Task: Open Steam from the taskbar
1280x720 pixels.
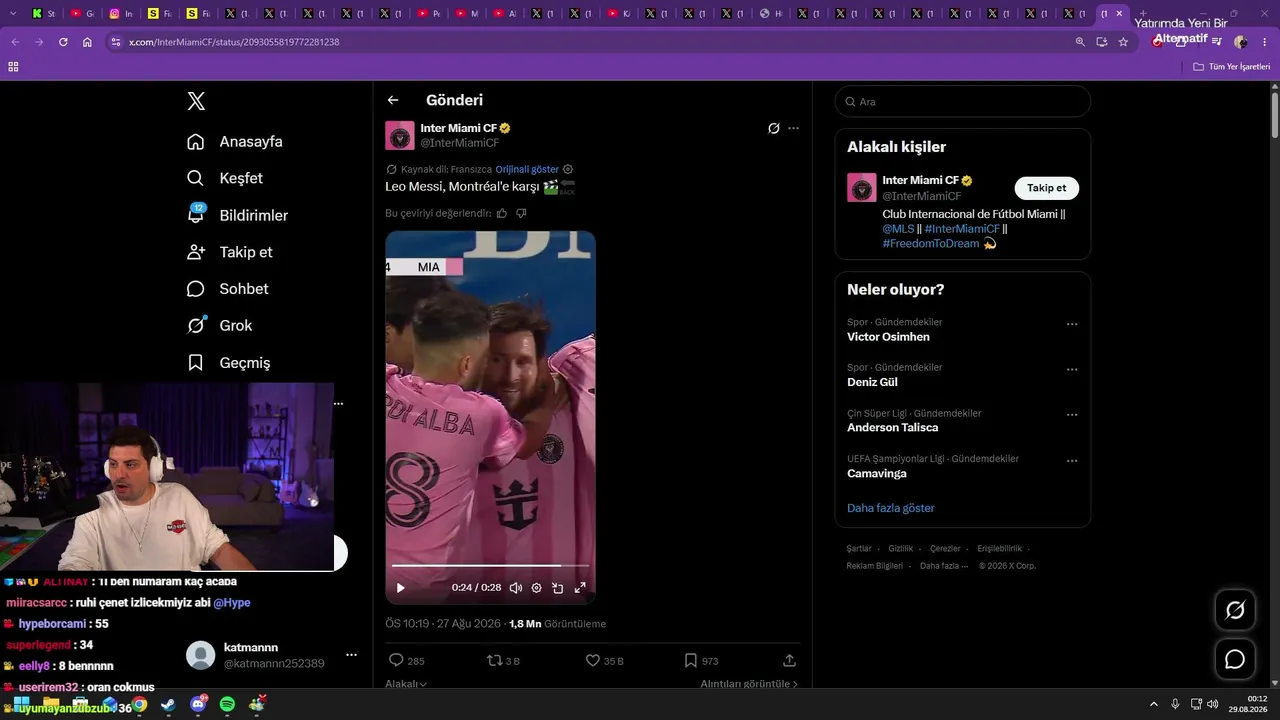Action: point(168,705)
